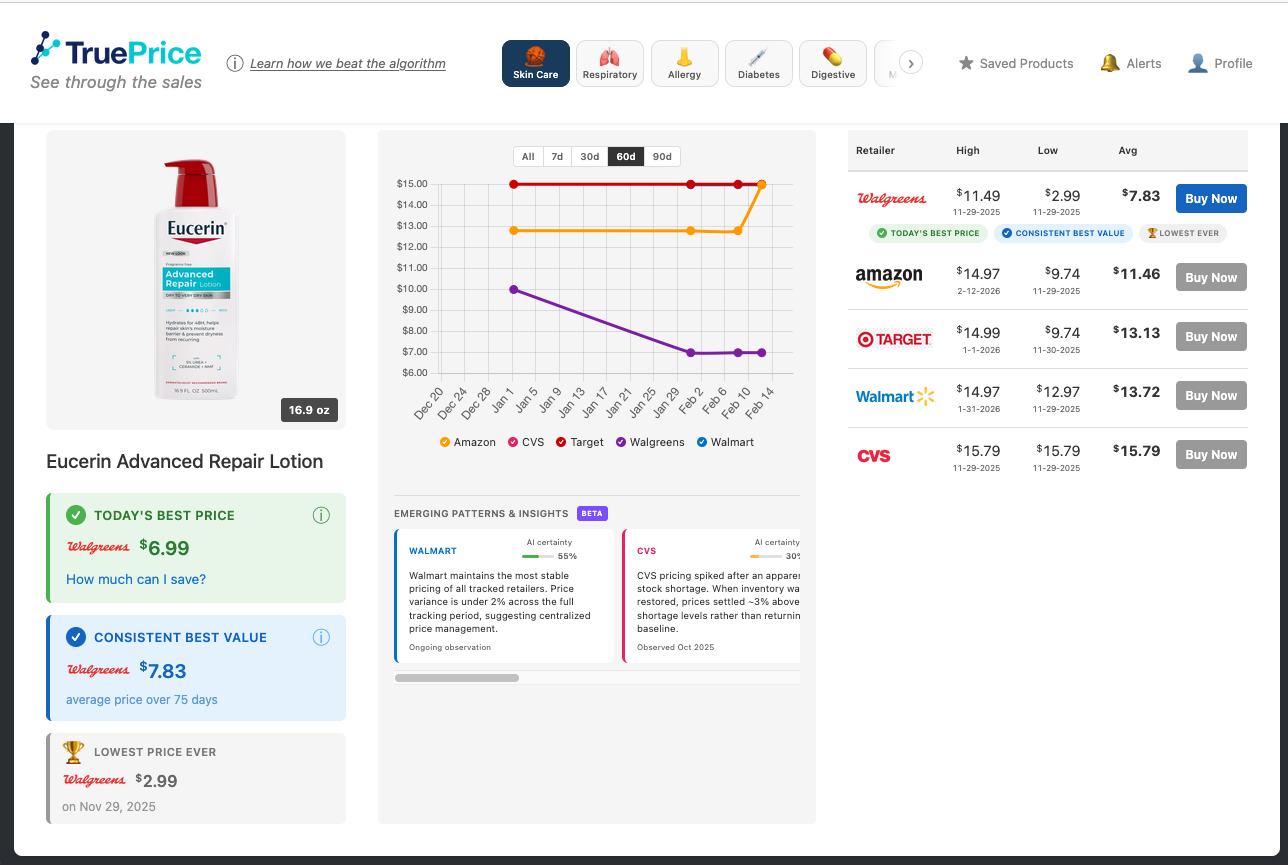
Task: Select the 7d time range
Action: [x=557, y=156]
